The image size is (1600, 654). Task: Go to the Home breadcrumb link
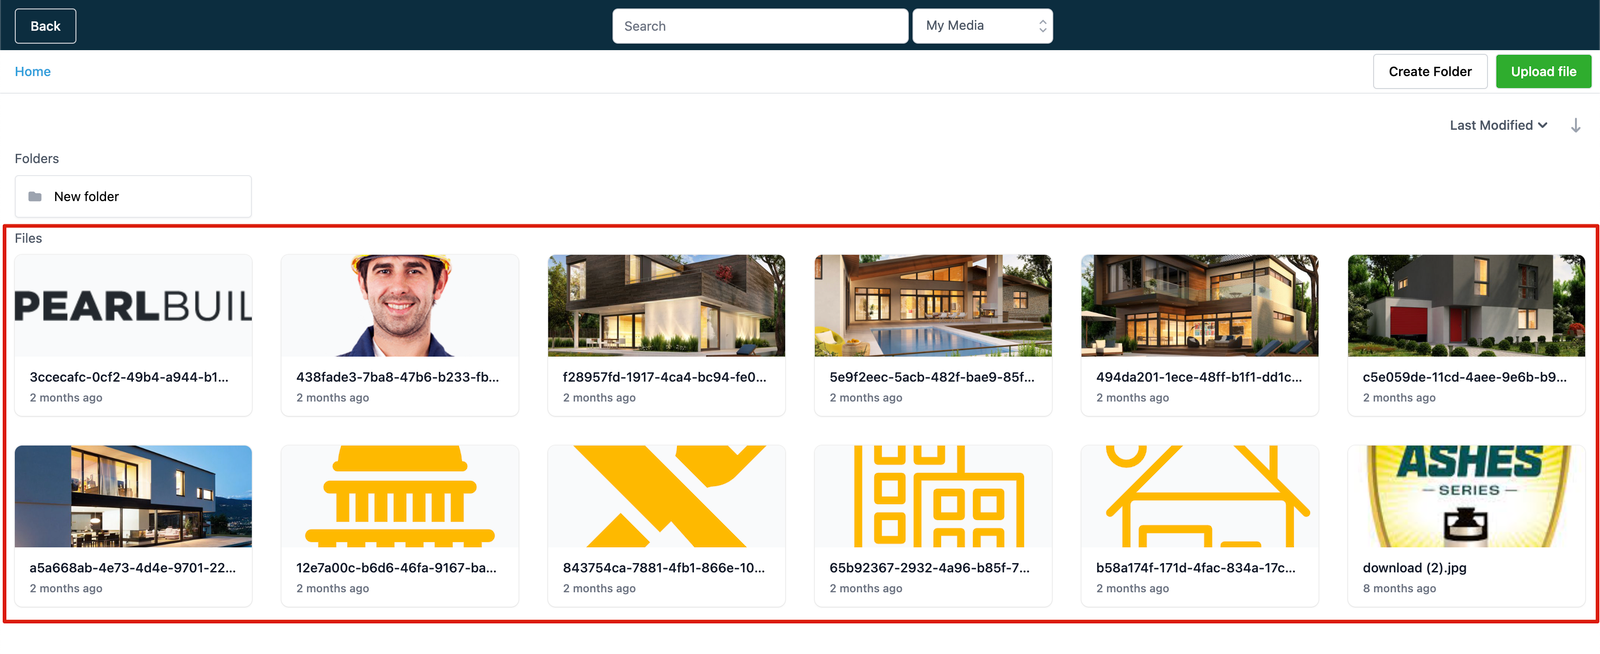pos(33,72)
